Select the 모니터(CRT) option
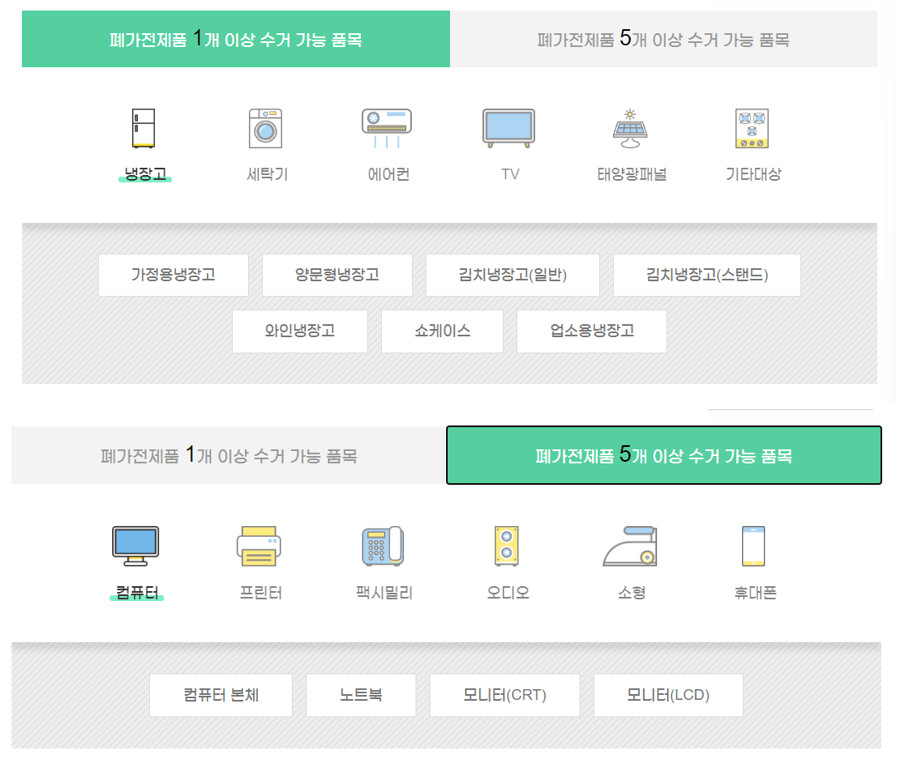The image size is (897, 765). (x=505, y=695)
